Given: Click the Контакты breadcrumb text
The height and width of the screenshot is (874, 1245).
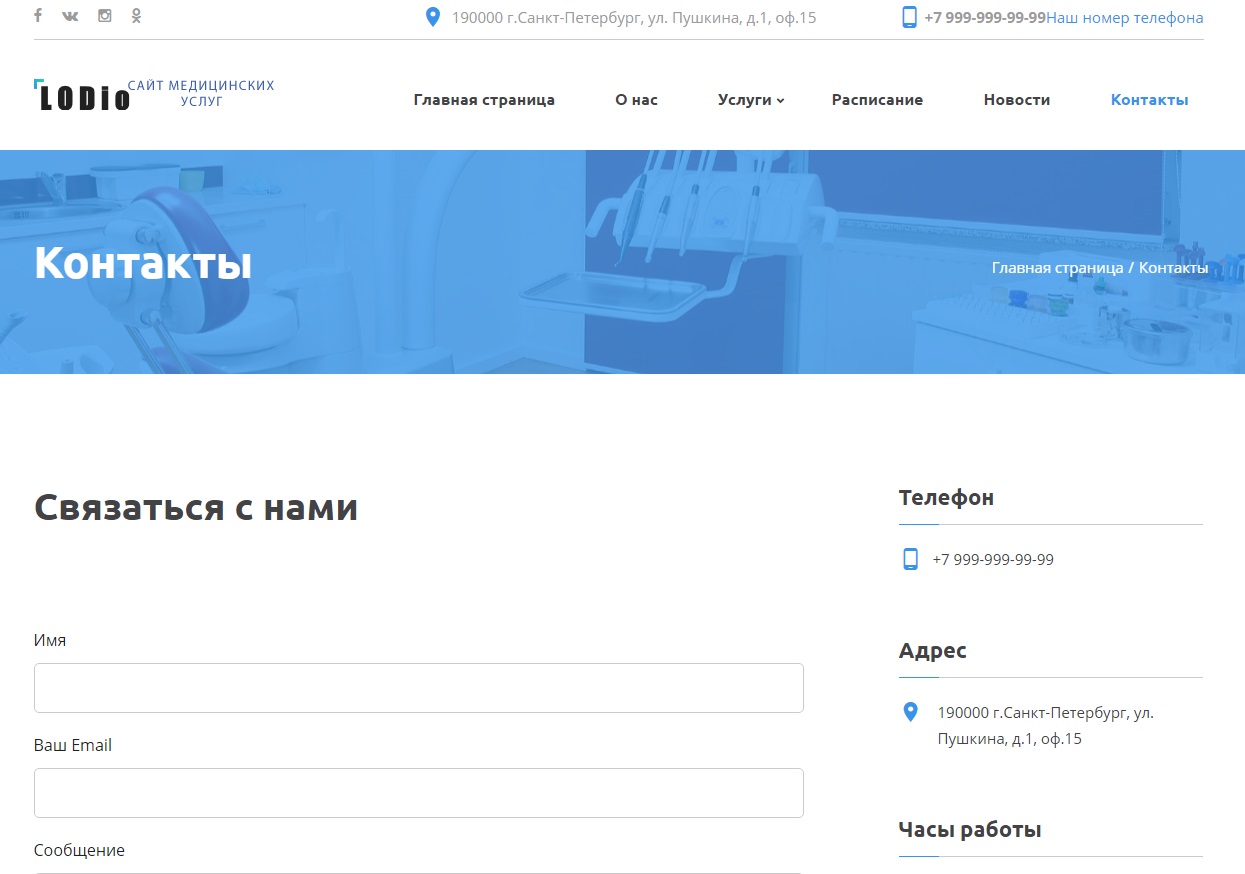Looking at the screenshot, I should coord(1173,268).
